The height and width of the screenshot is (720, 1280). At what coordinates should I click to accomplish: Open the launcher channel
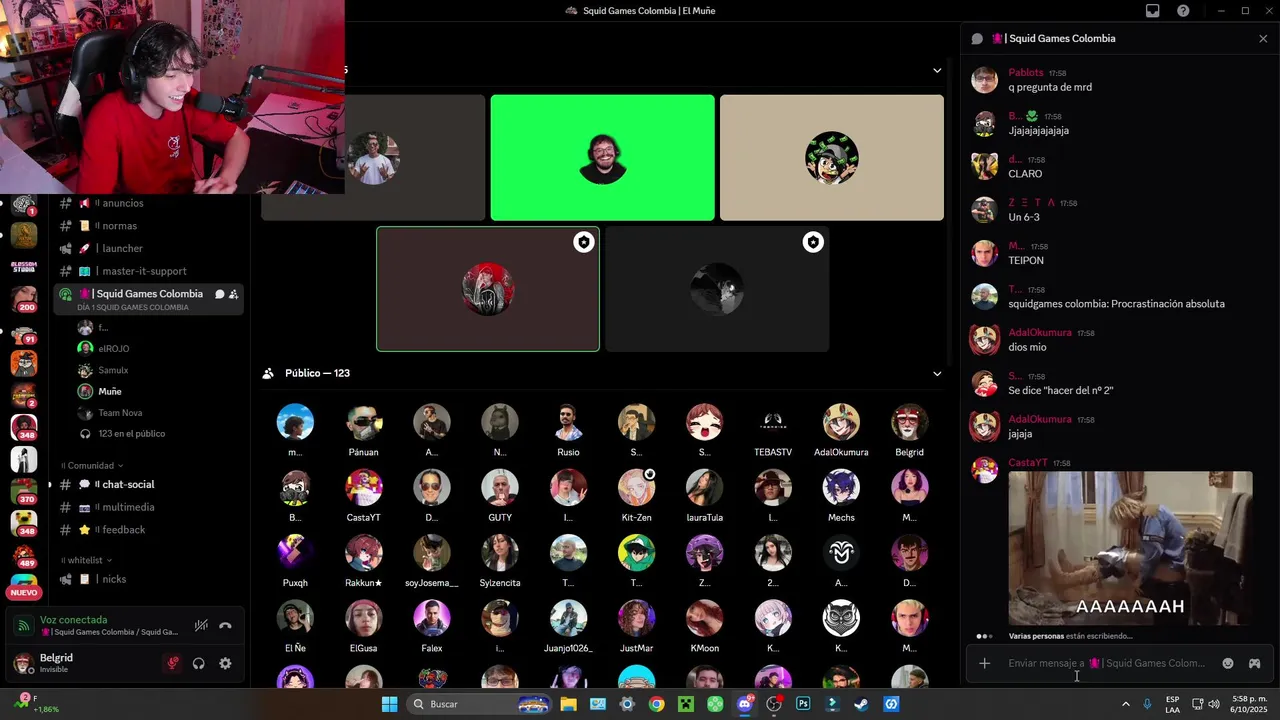pos(148,248)
